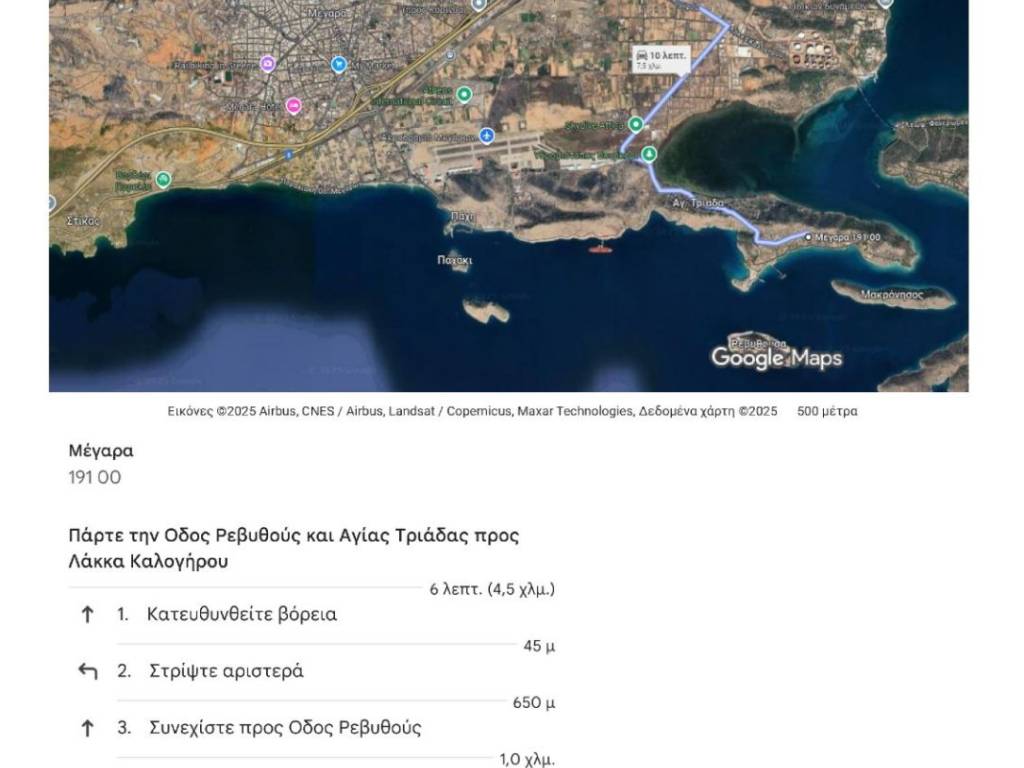Image resolution: width=1024 pixels, height=768 pixels.
Task: Click the turn-left arrow icon for step 2
Action: (87, 672)
